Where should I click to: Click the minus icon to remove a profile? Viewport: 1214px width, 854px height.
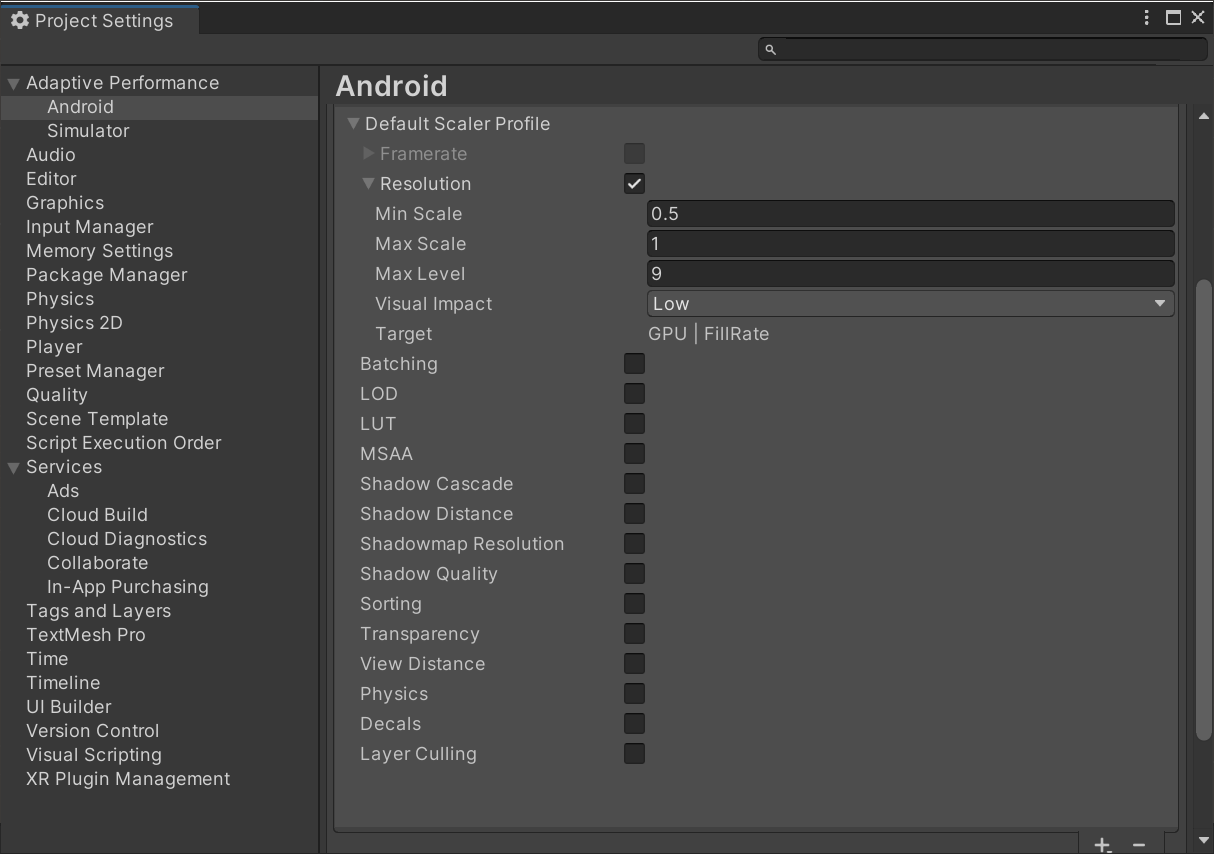tap(1138, 845)
